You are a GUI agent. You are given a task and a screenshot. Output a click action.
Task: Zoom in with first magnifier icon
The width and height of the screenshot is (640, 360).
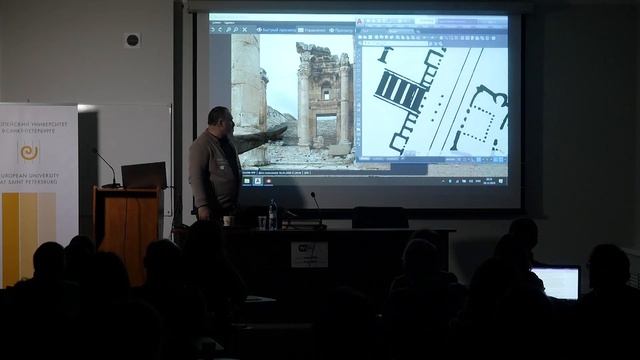click(x=229, y=30)
